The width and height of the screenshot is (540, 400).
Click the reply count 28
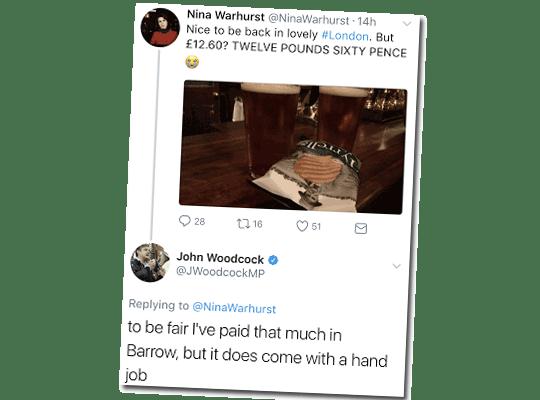click(200, 222)
